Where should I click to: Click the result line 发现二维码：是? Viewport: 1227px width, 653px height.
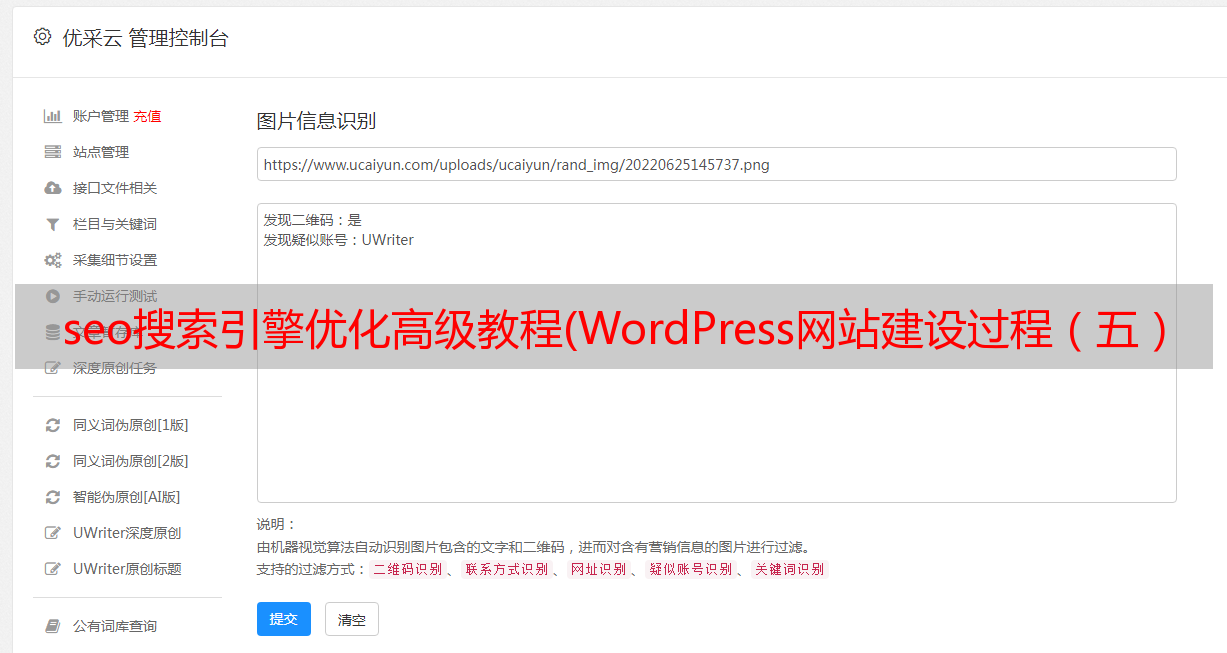click(x=313, y=220)
